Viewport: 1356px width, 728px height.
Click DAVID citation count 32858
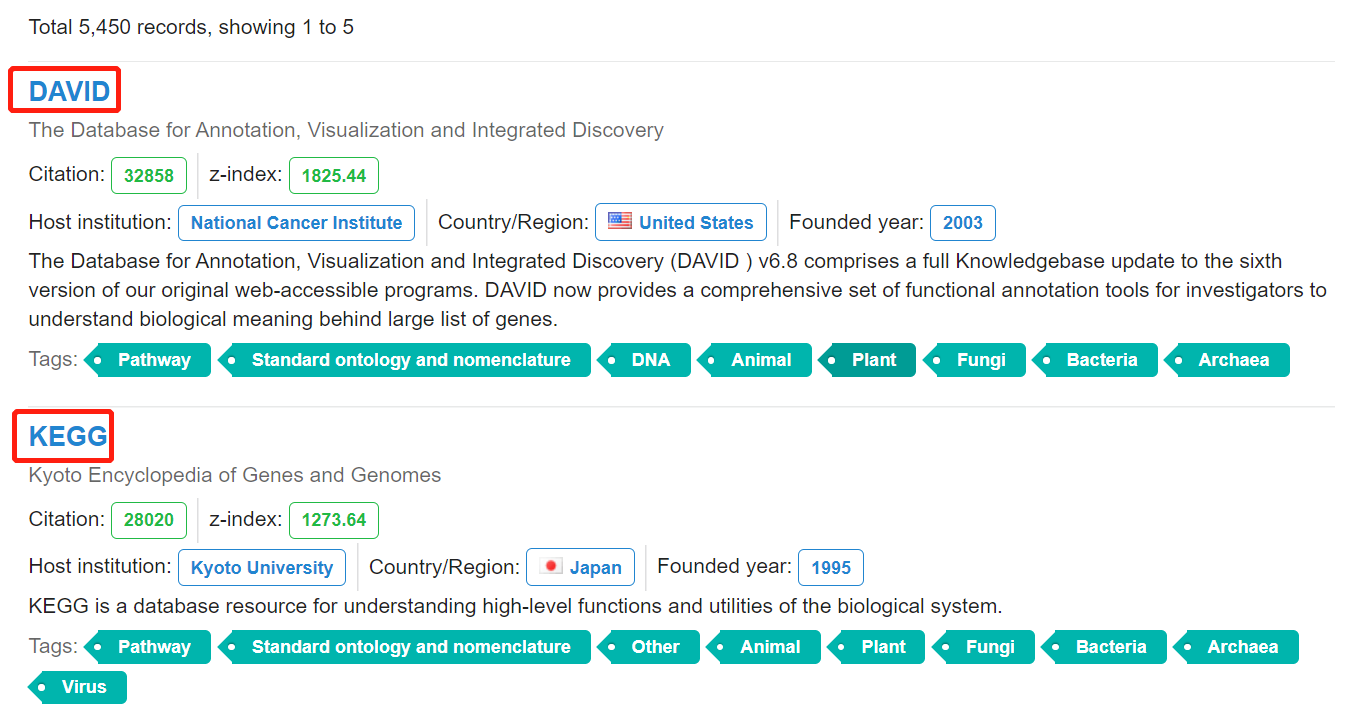click(x=149, y=175)
